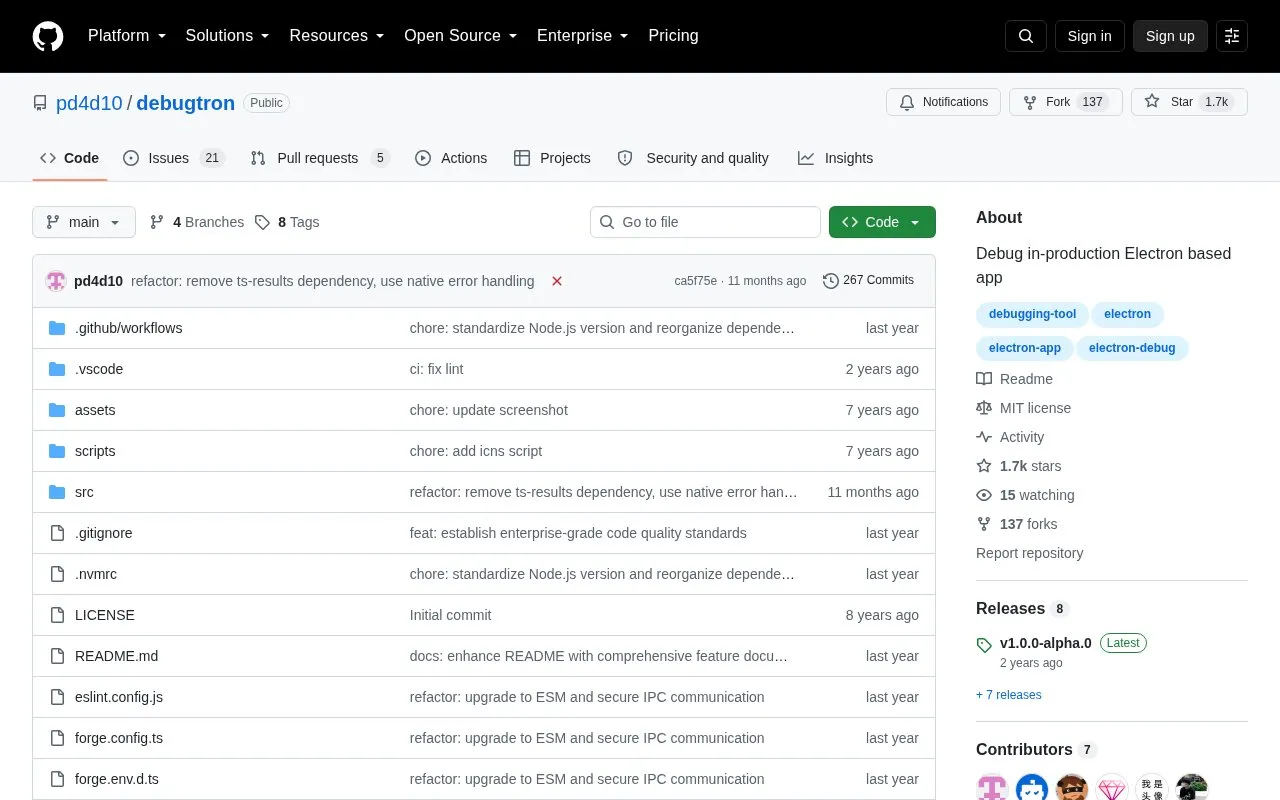This screenshot has height=800, width=1280.
Task: Open the ca5f75e commit hash
Action: [x=695, y=281]
